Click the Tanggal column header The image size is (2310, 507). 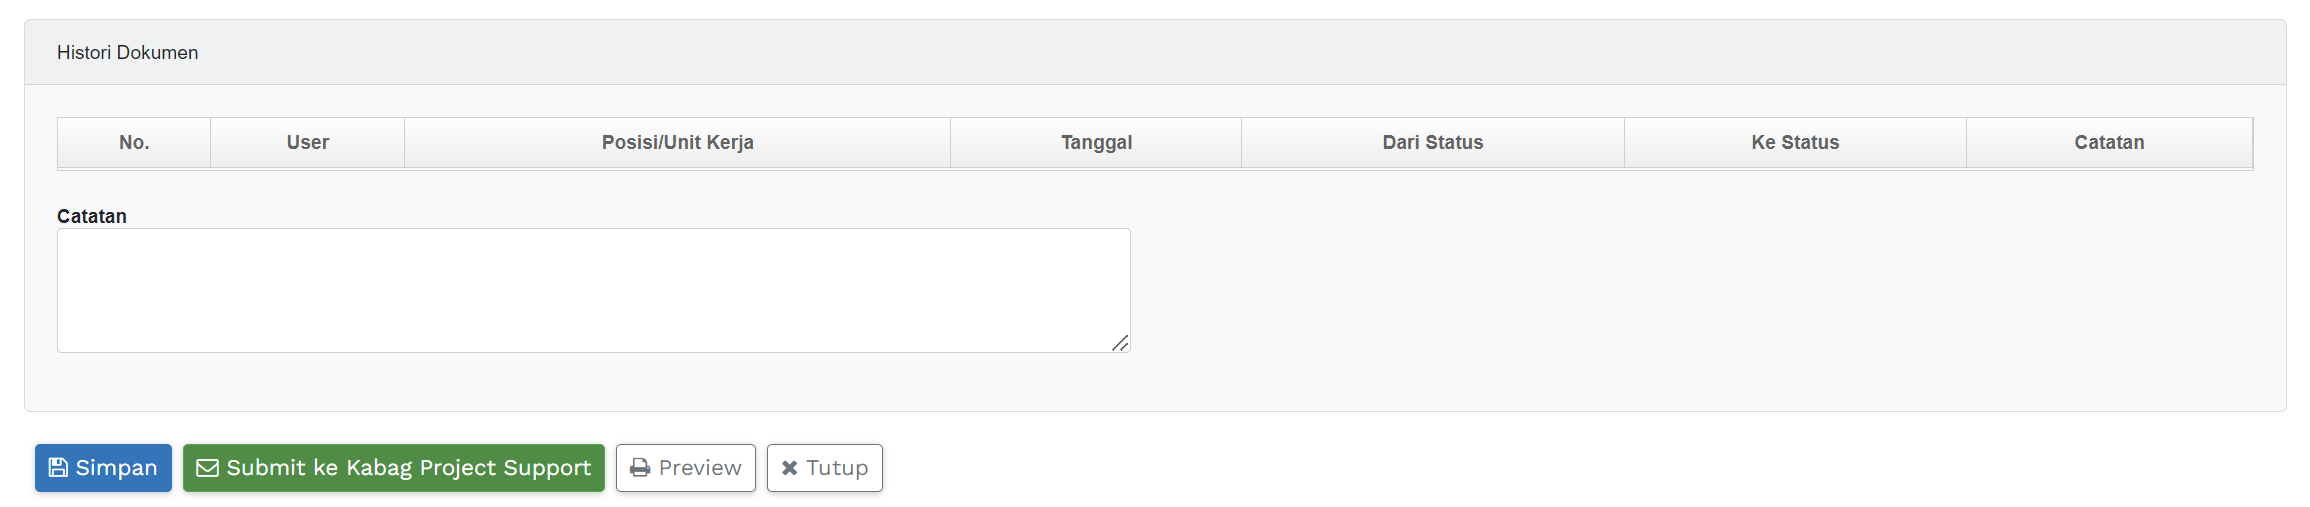pyautogui.click(x=1096, y=143)
